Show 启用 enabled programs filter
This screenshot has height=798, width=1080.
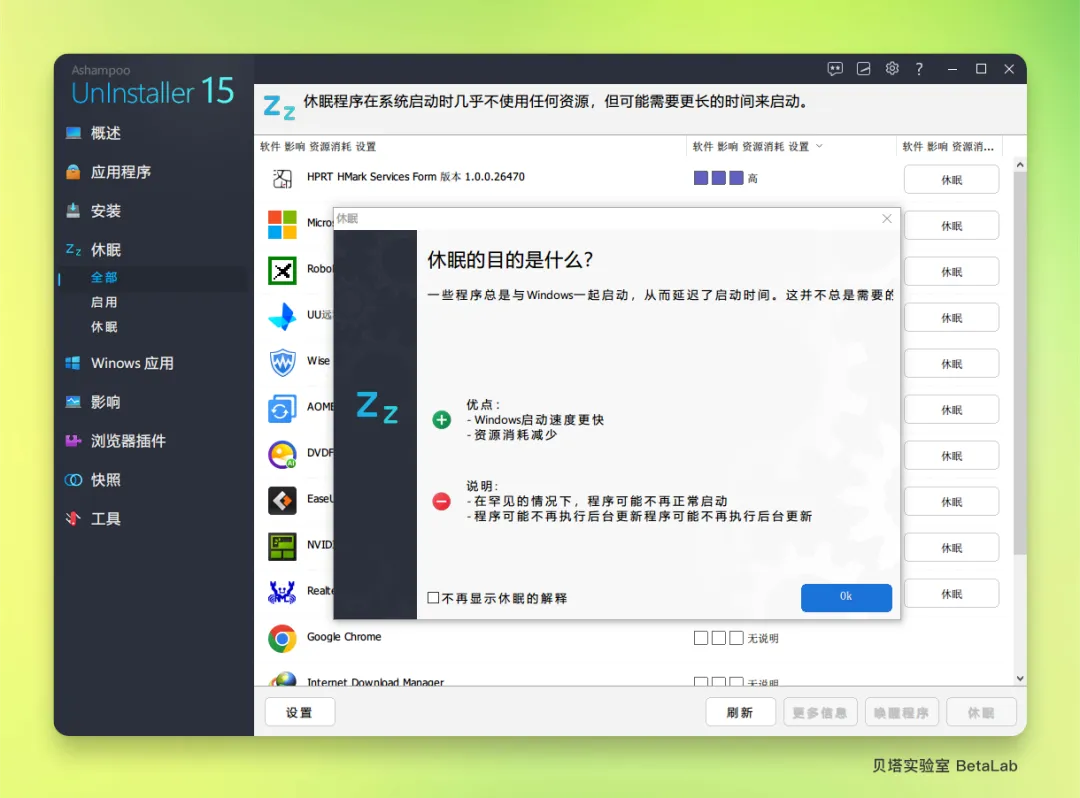(104, 302)
